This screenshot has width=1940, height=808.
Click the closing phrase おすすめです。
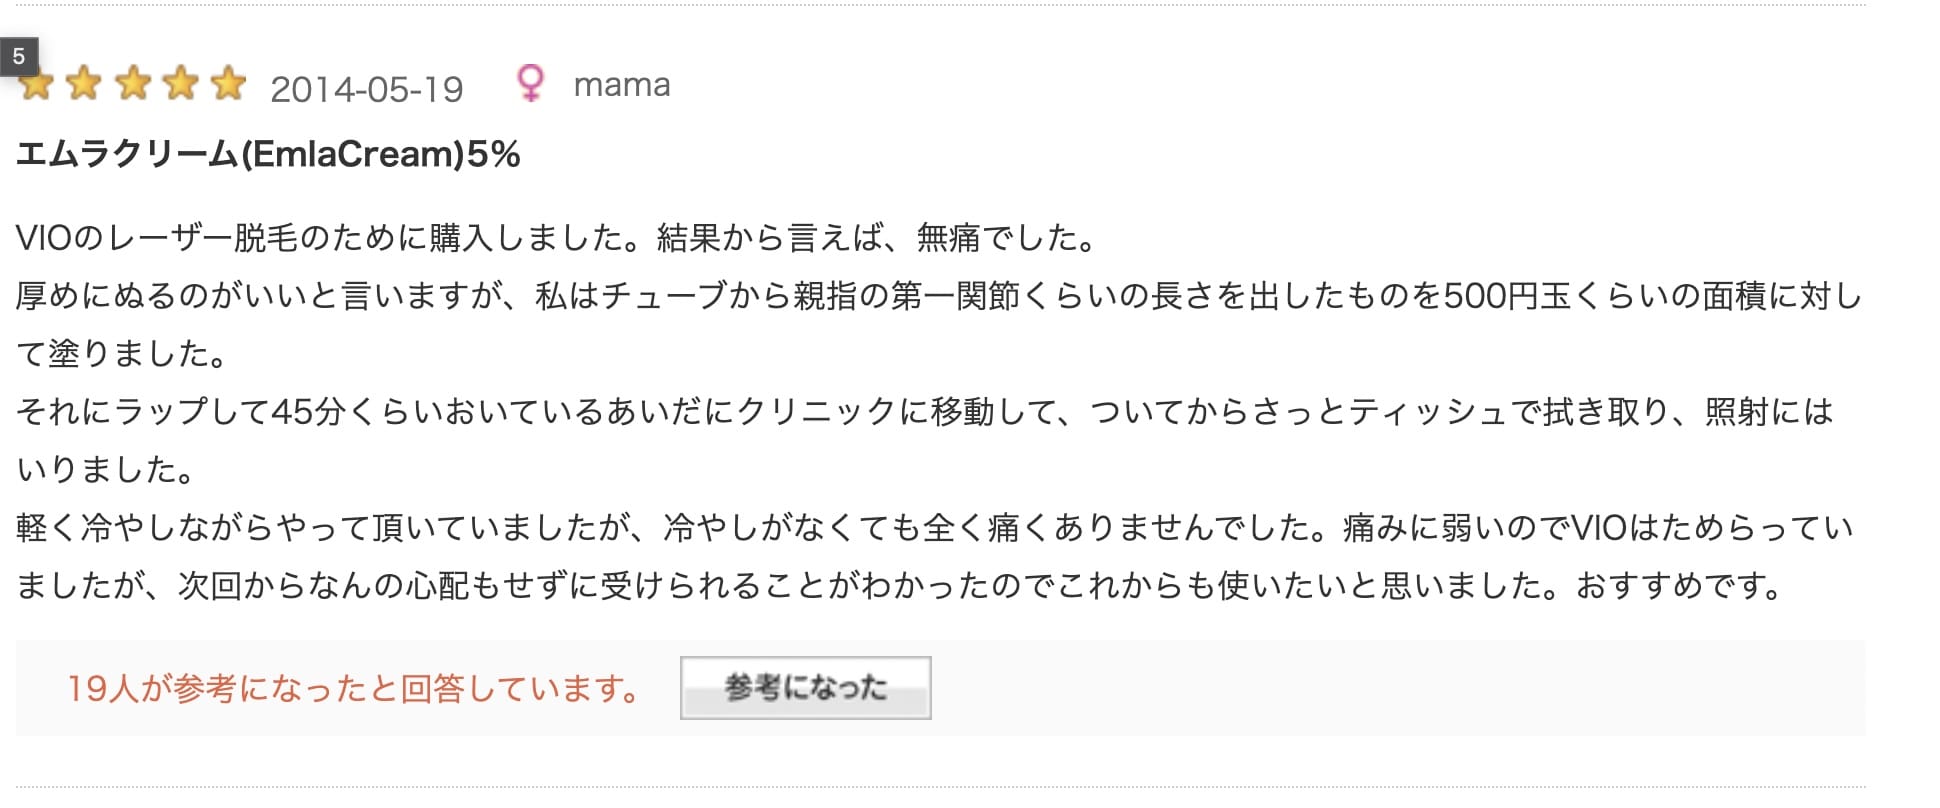[1680, 586]
